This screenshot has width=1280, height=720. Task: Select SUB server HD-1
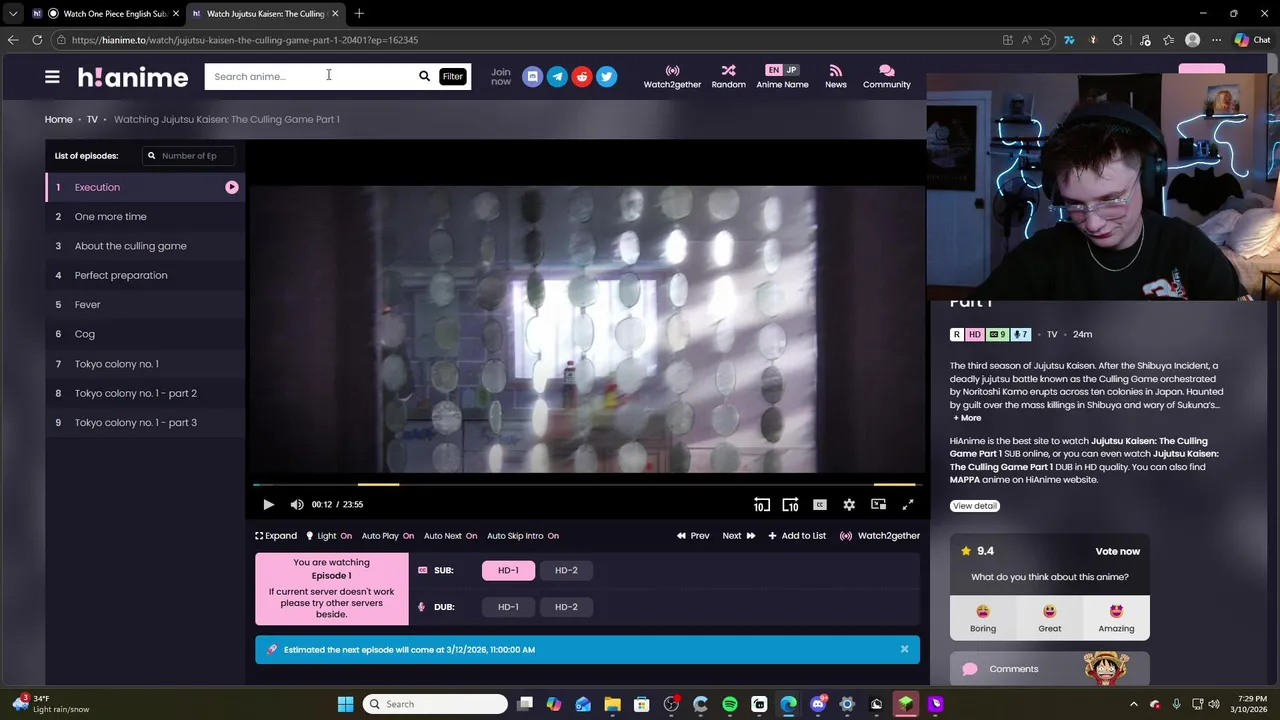coord(508,570)
